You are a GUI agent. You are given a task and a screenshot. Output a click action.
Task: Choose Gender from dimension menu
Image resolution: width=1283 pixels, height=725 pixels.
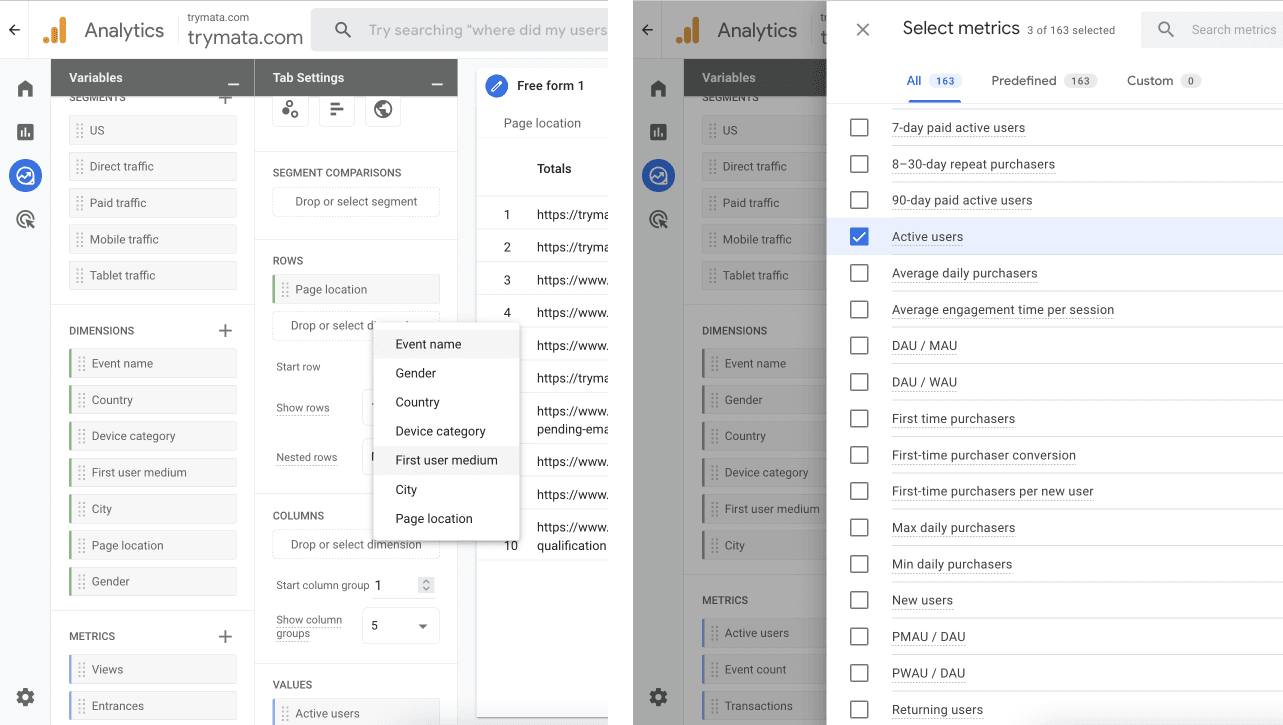point(446,373)
